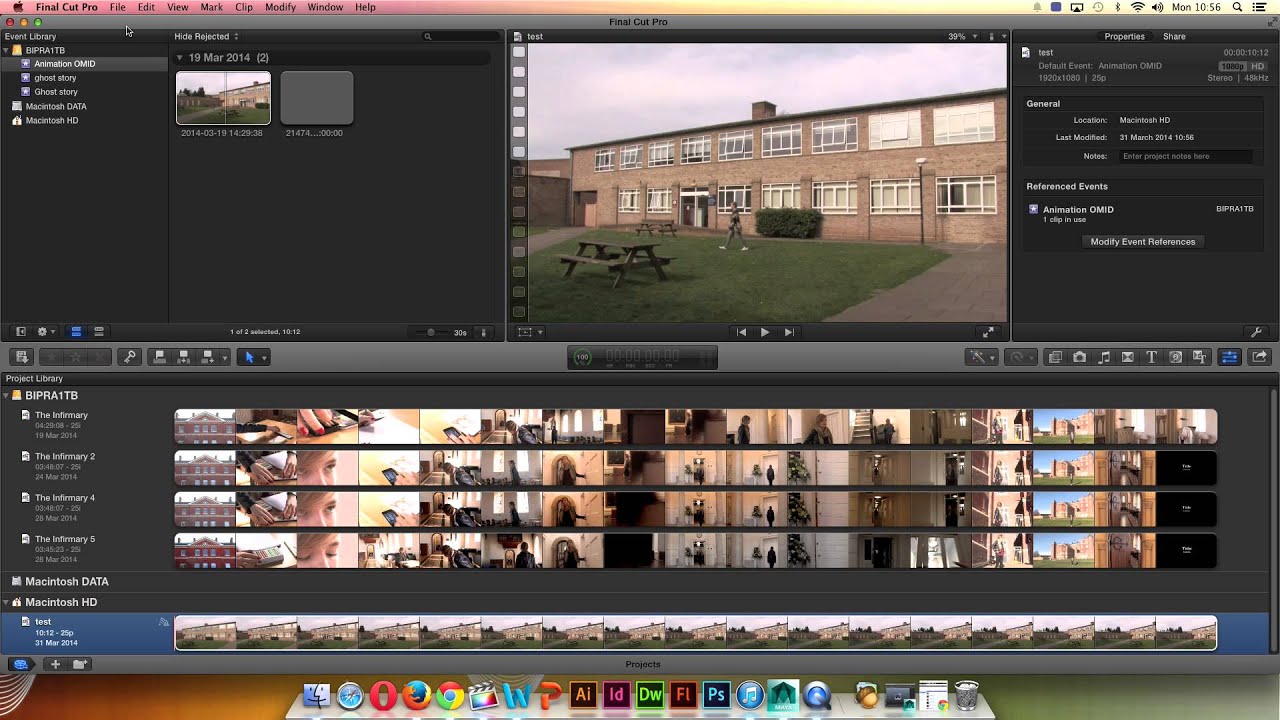Image resolution: width=1280 pixels, height=720 pixels.
Task: Click the Import Media toolbar icon
Action: click(22, 357)
